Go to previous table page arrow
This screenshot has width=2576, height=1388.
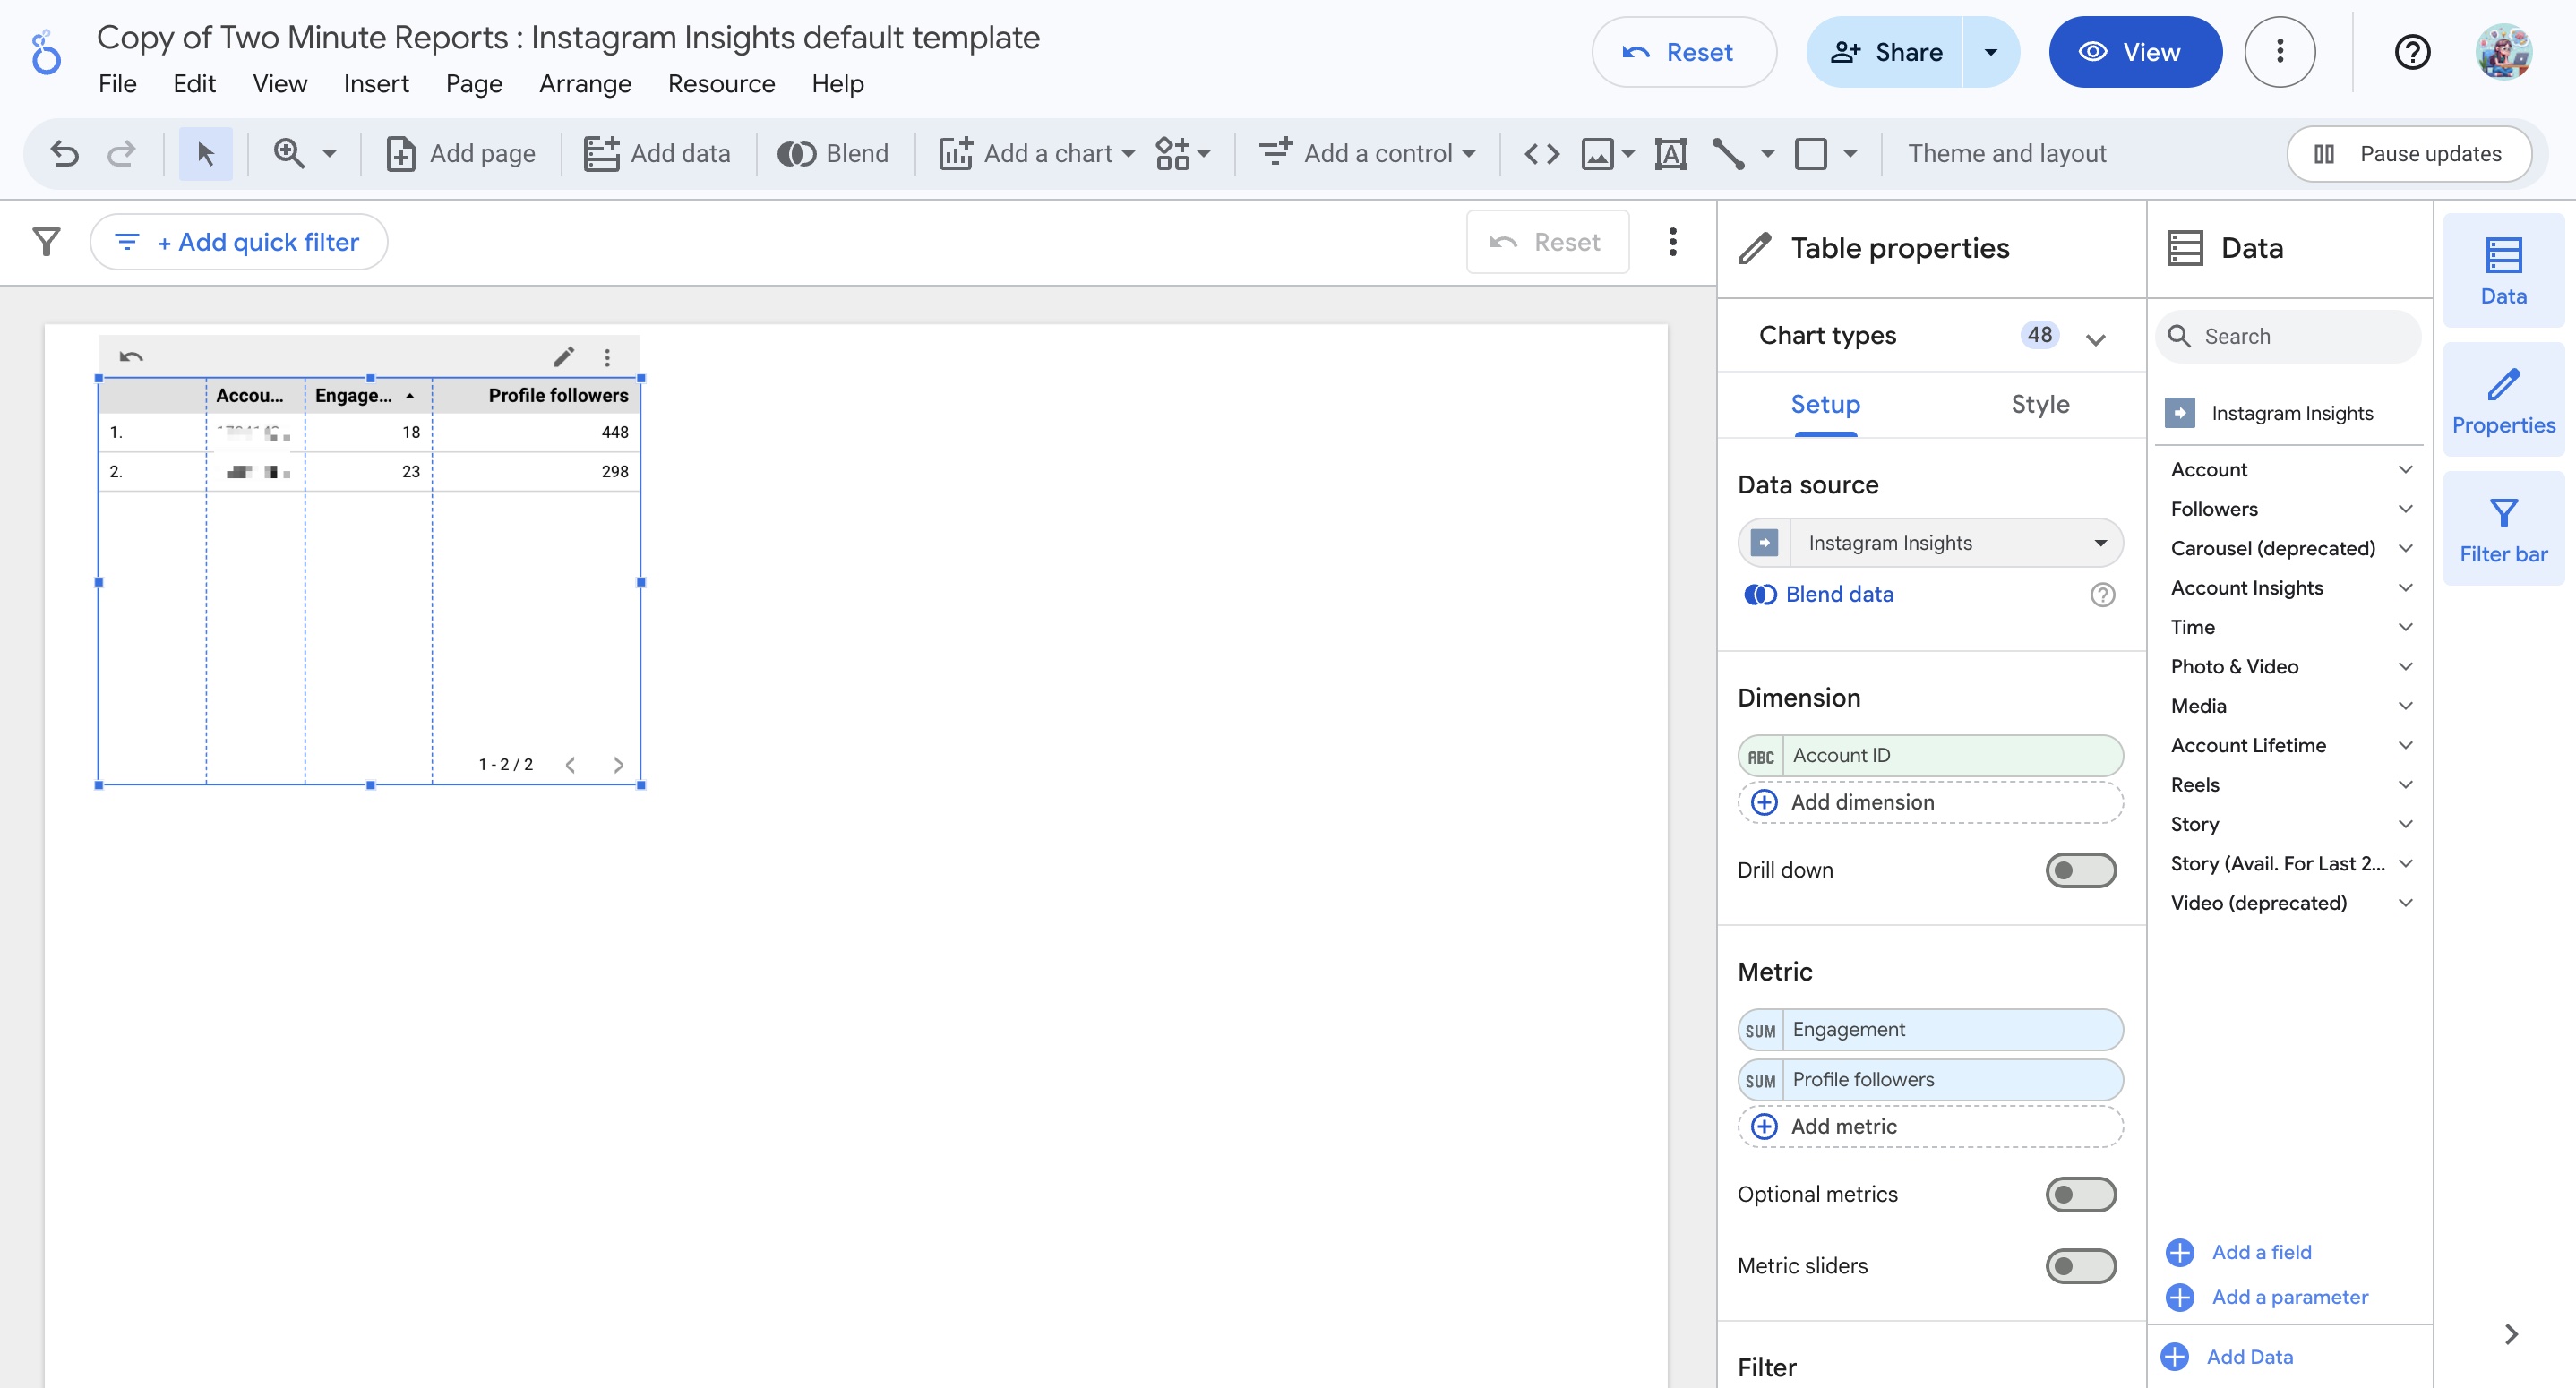pos(570,765)
